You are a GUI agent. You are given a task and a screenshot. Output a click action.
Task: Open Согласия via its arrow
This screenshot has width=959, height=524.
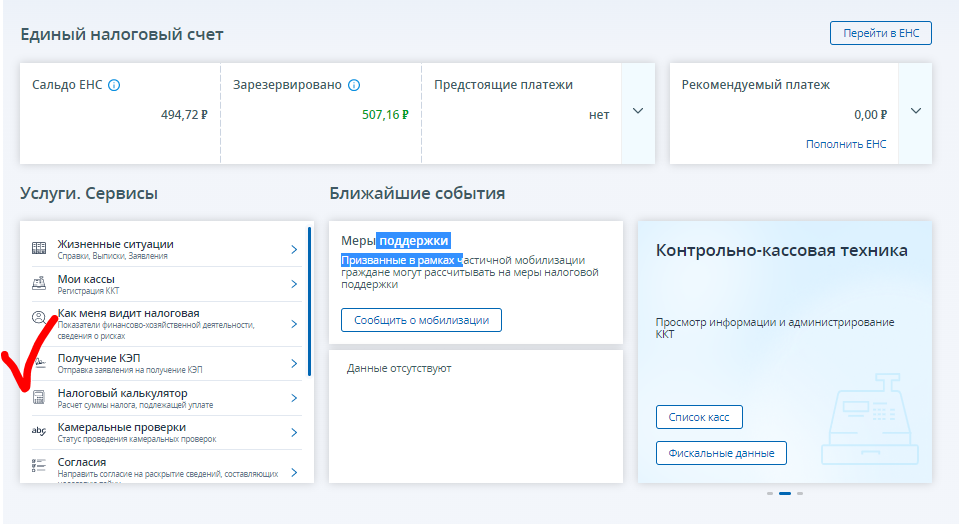[x=294, y=473]
